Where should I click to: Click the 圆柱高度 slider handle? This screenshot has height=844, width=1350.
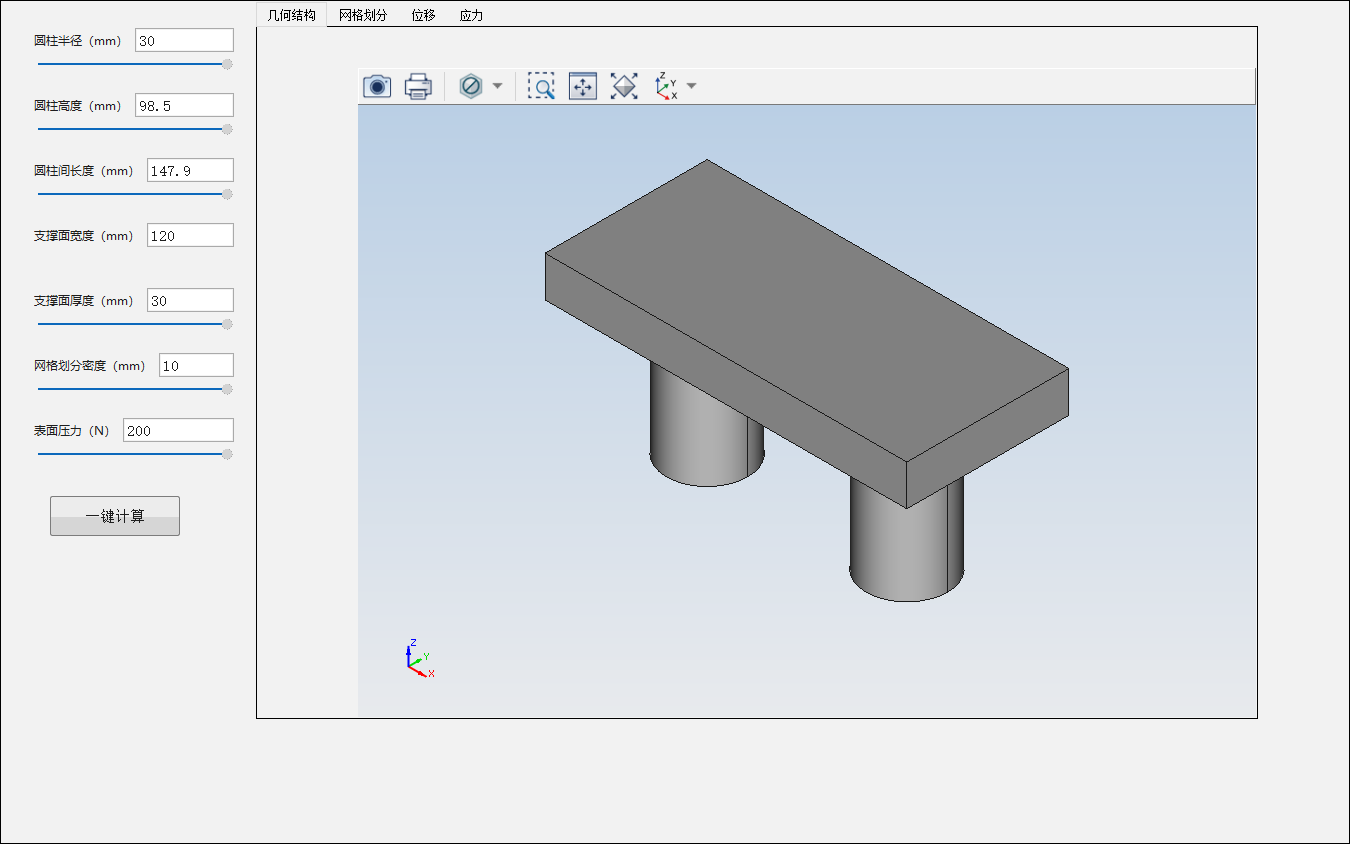pos(227,129)
